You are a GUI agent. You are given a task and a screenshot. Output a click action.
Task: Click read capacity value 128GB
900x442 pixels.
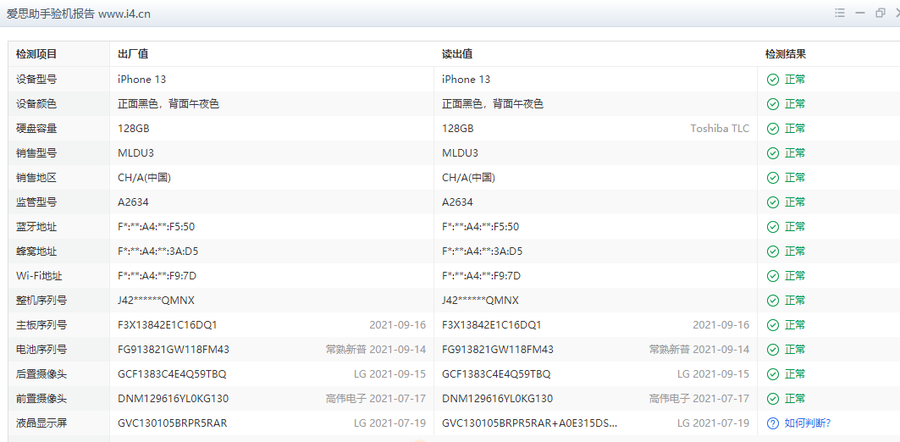pos(457,129)
